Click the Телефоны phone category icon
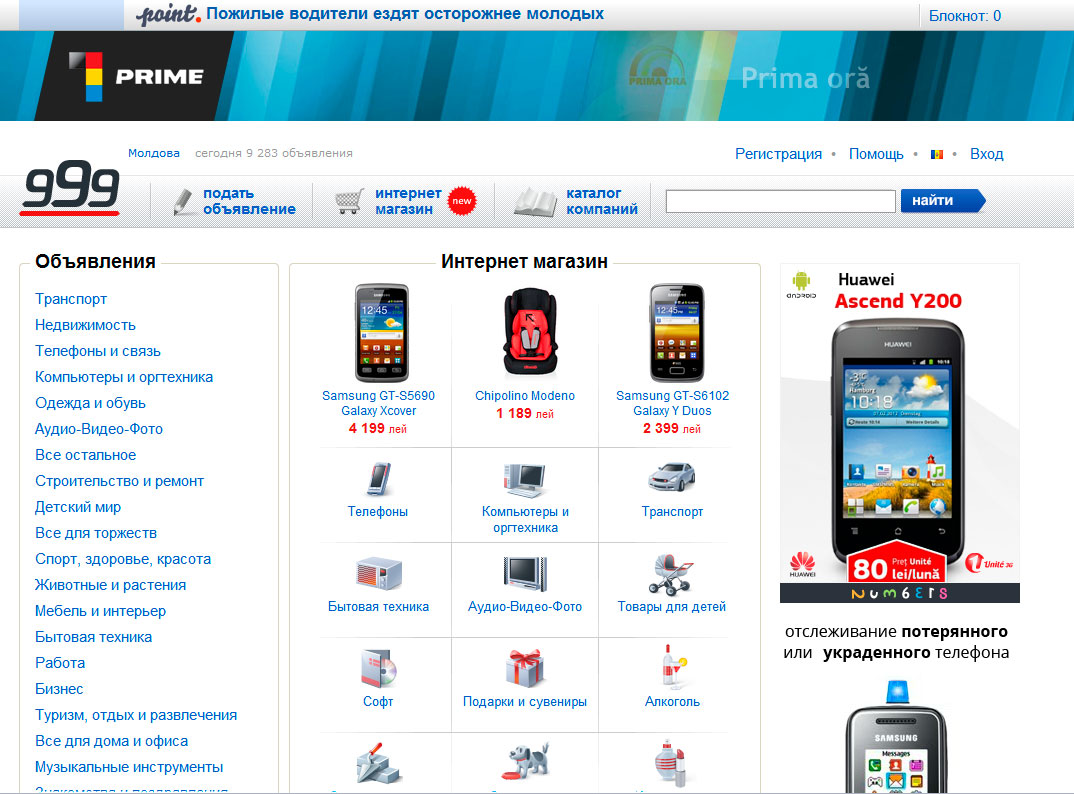Image resolution: width=1074 pixels, height=794 pixels. pyautogui.click(x=378, y=478)
